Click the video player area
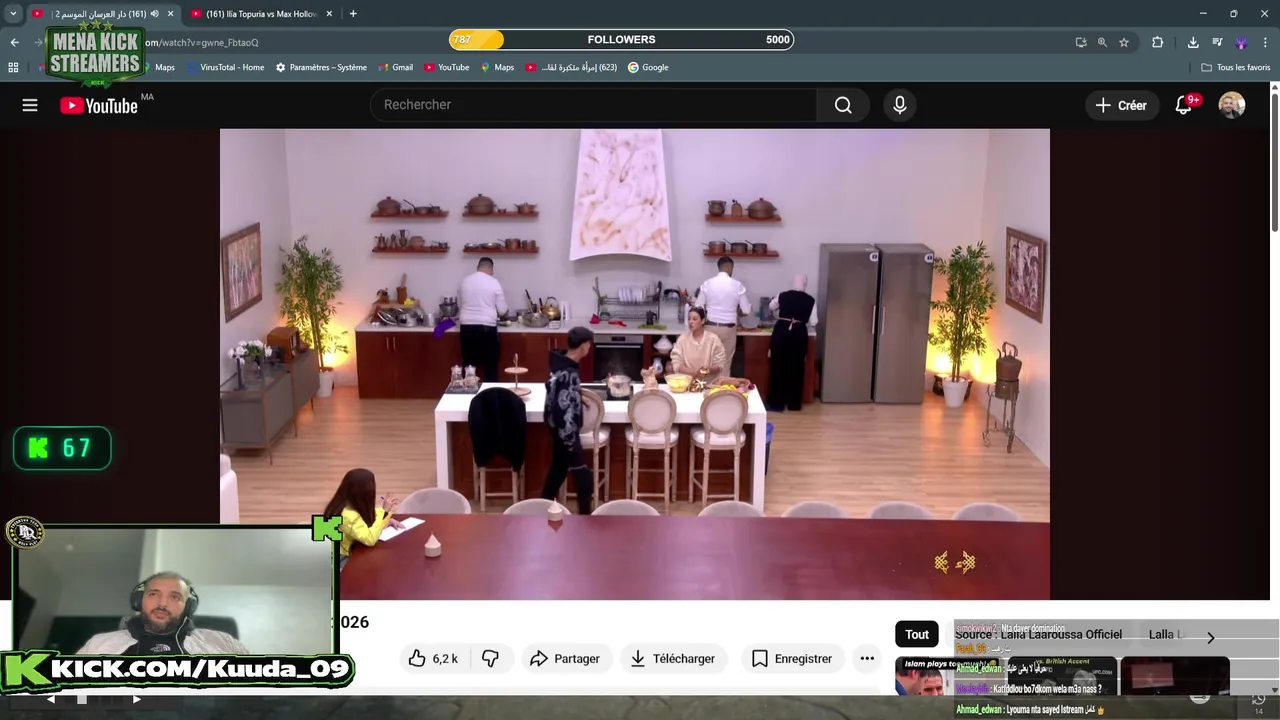 (635, 364)
